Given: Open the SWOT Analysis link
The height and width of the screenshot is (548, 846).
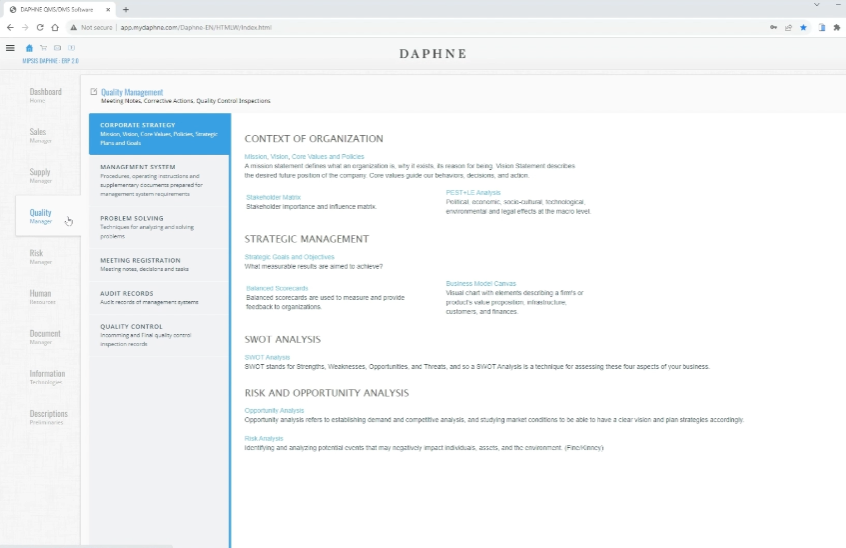Looking at the screenshot, I should coord(267,357).
